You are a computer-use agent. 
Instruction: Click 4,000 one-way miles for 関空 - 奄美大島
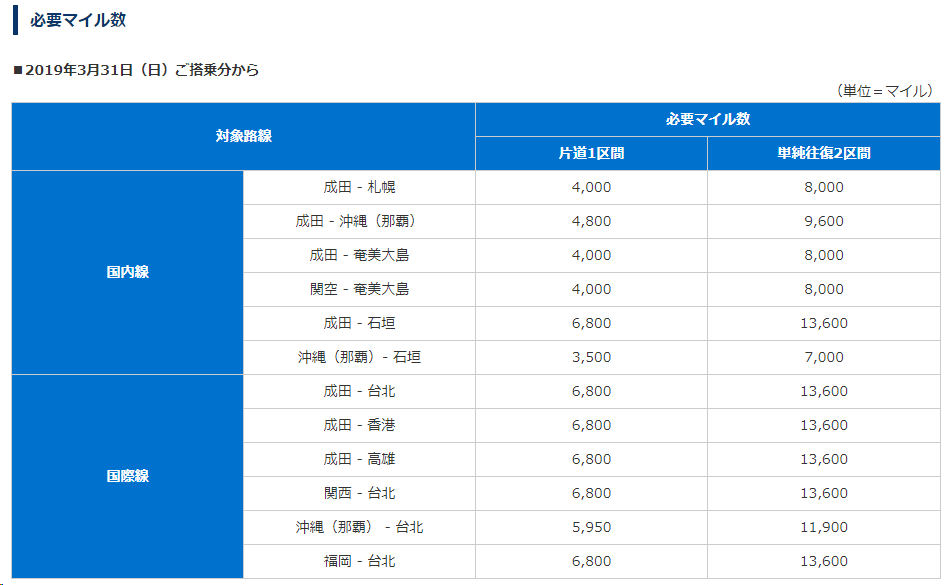(x=591, y=289)
